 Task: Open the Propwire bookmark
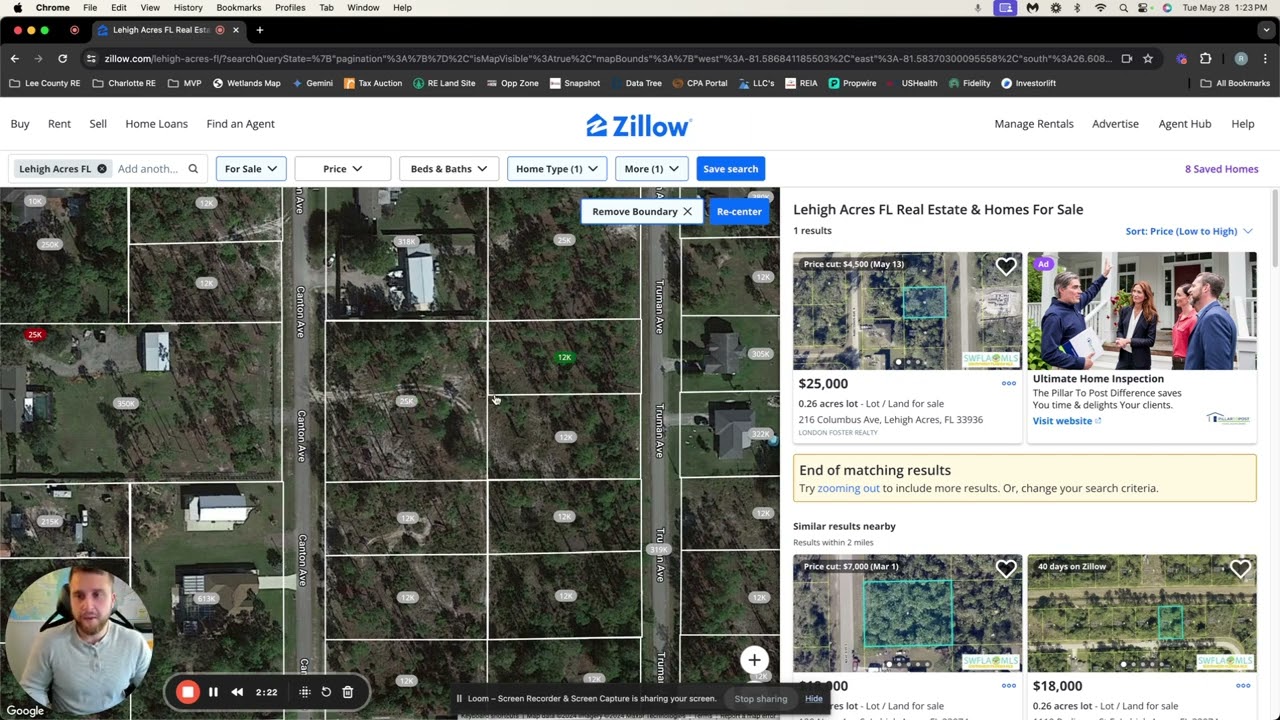coord(852,83)
